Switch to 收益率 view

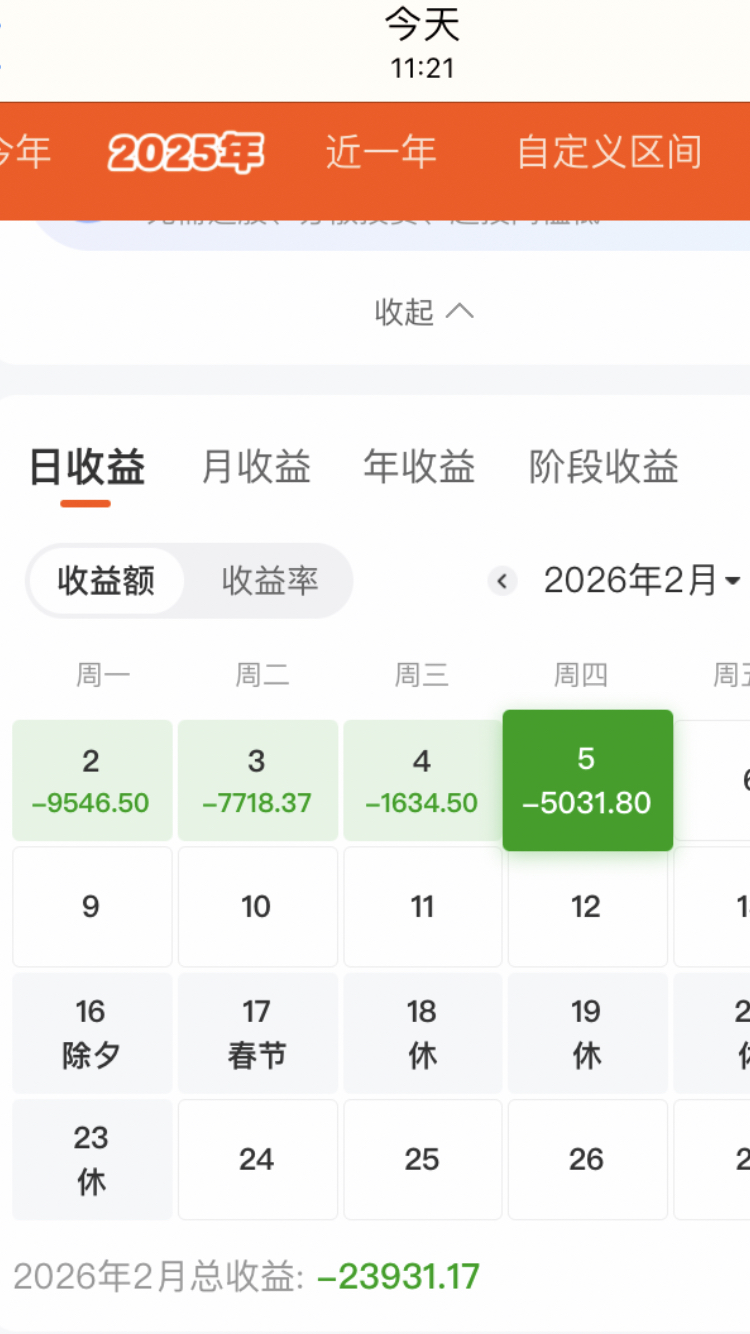(x=270, y=580)
